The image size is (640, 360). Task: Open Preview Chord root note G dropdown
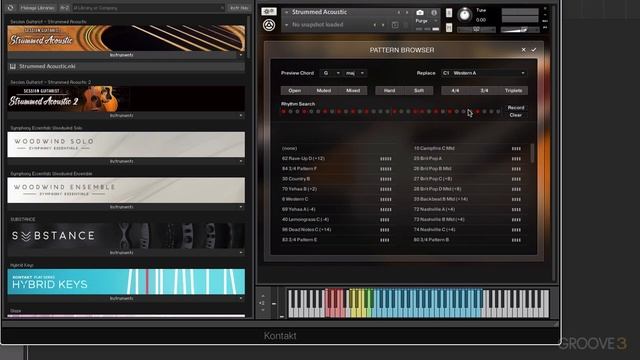pyautogui.click(x=331, y=73)
